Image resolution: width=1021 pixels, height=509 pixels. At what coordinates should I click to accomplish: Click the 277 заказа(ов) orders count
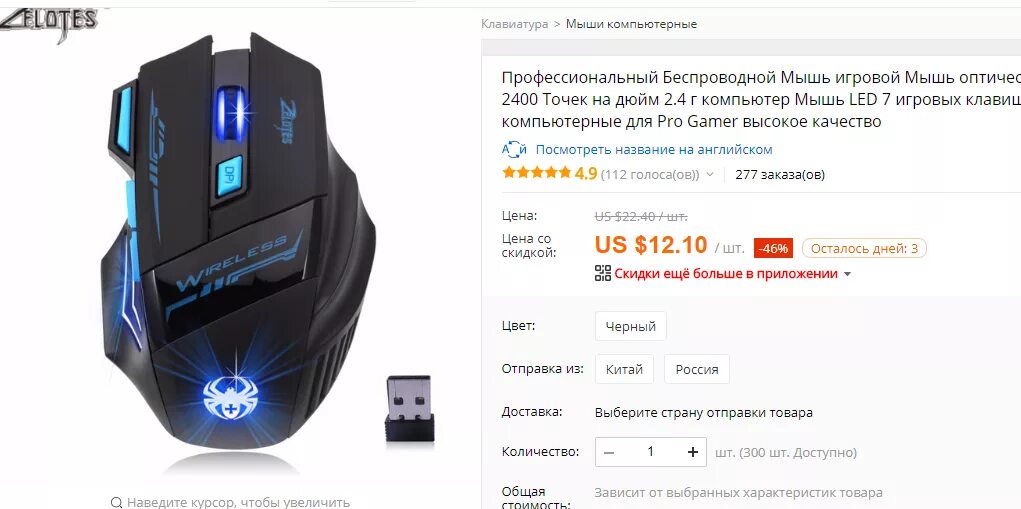coord(780,174)
